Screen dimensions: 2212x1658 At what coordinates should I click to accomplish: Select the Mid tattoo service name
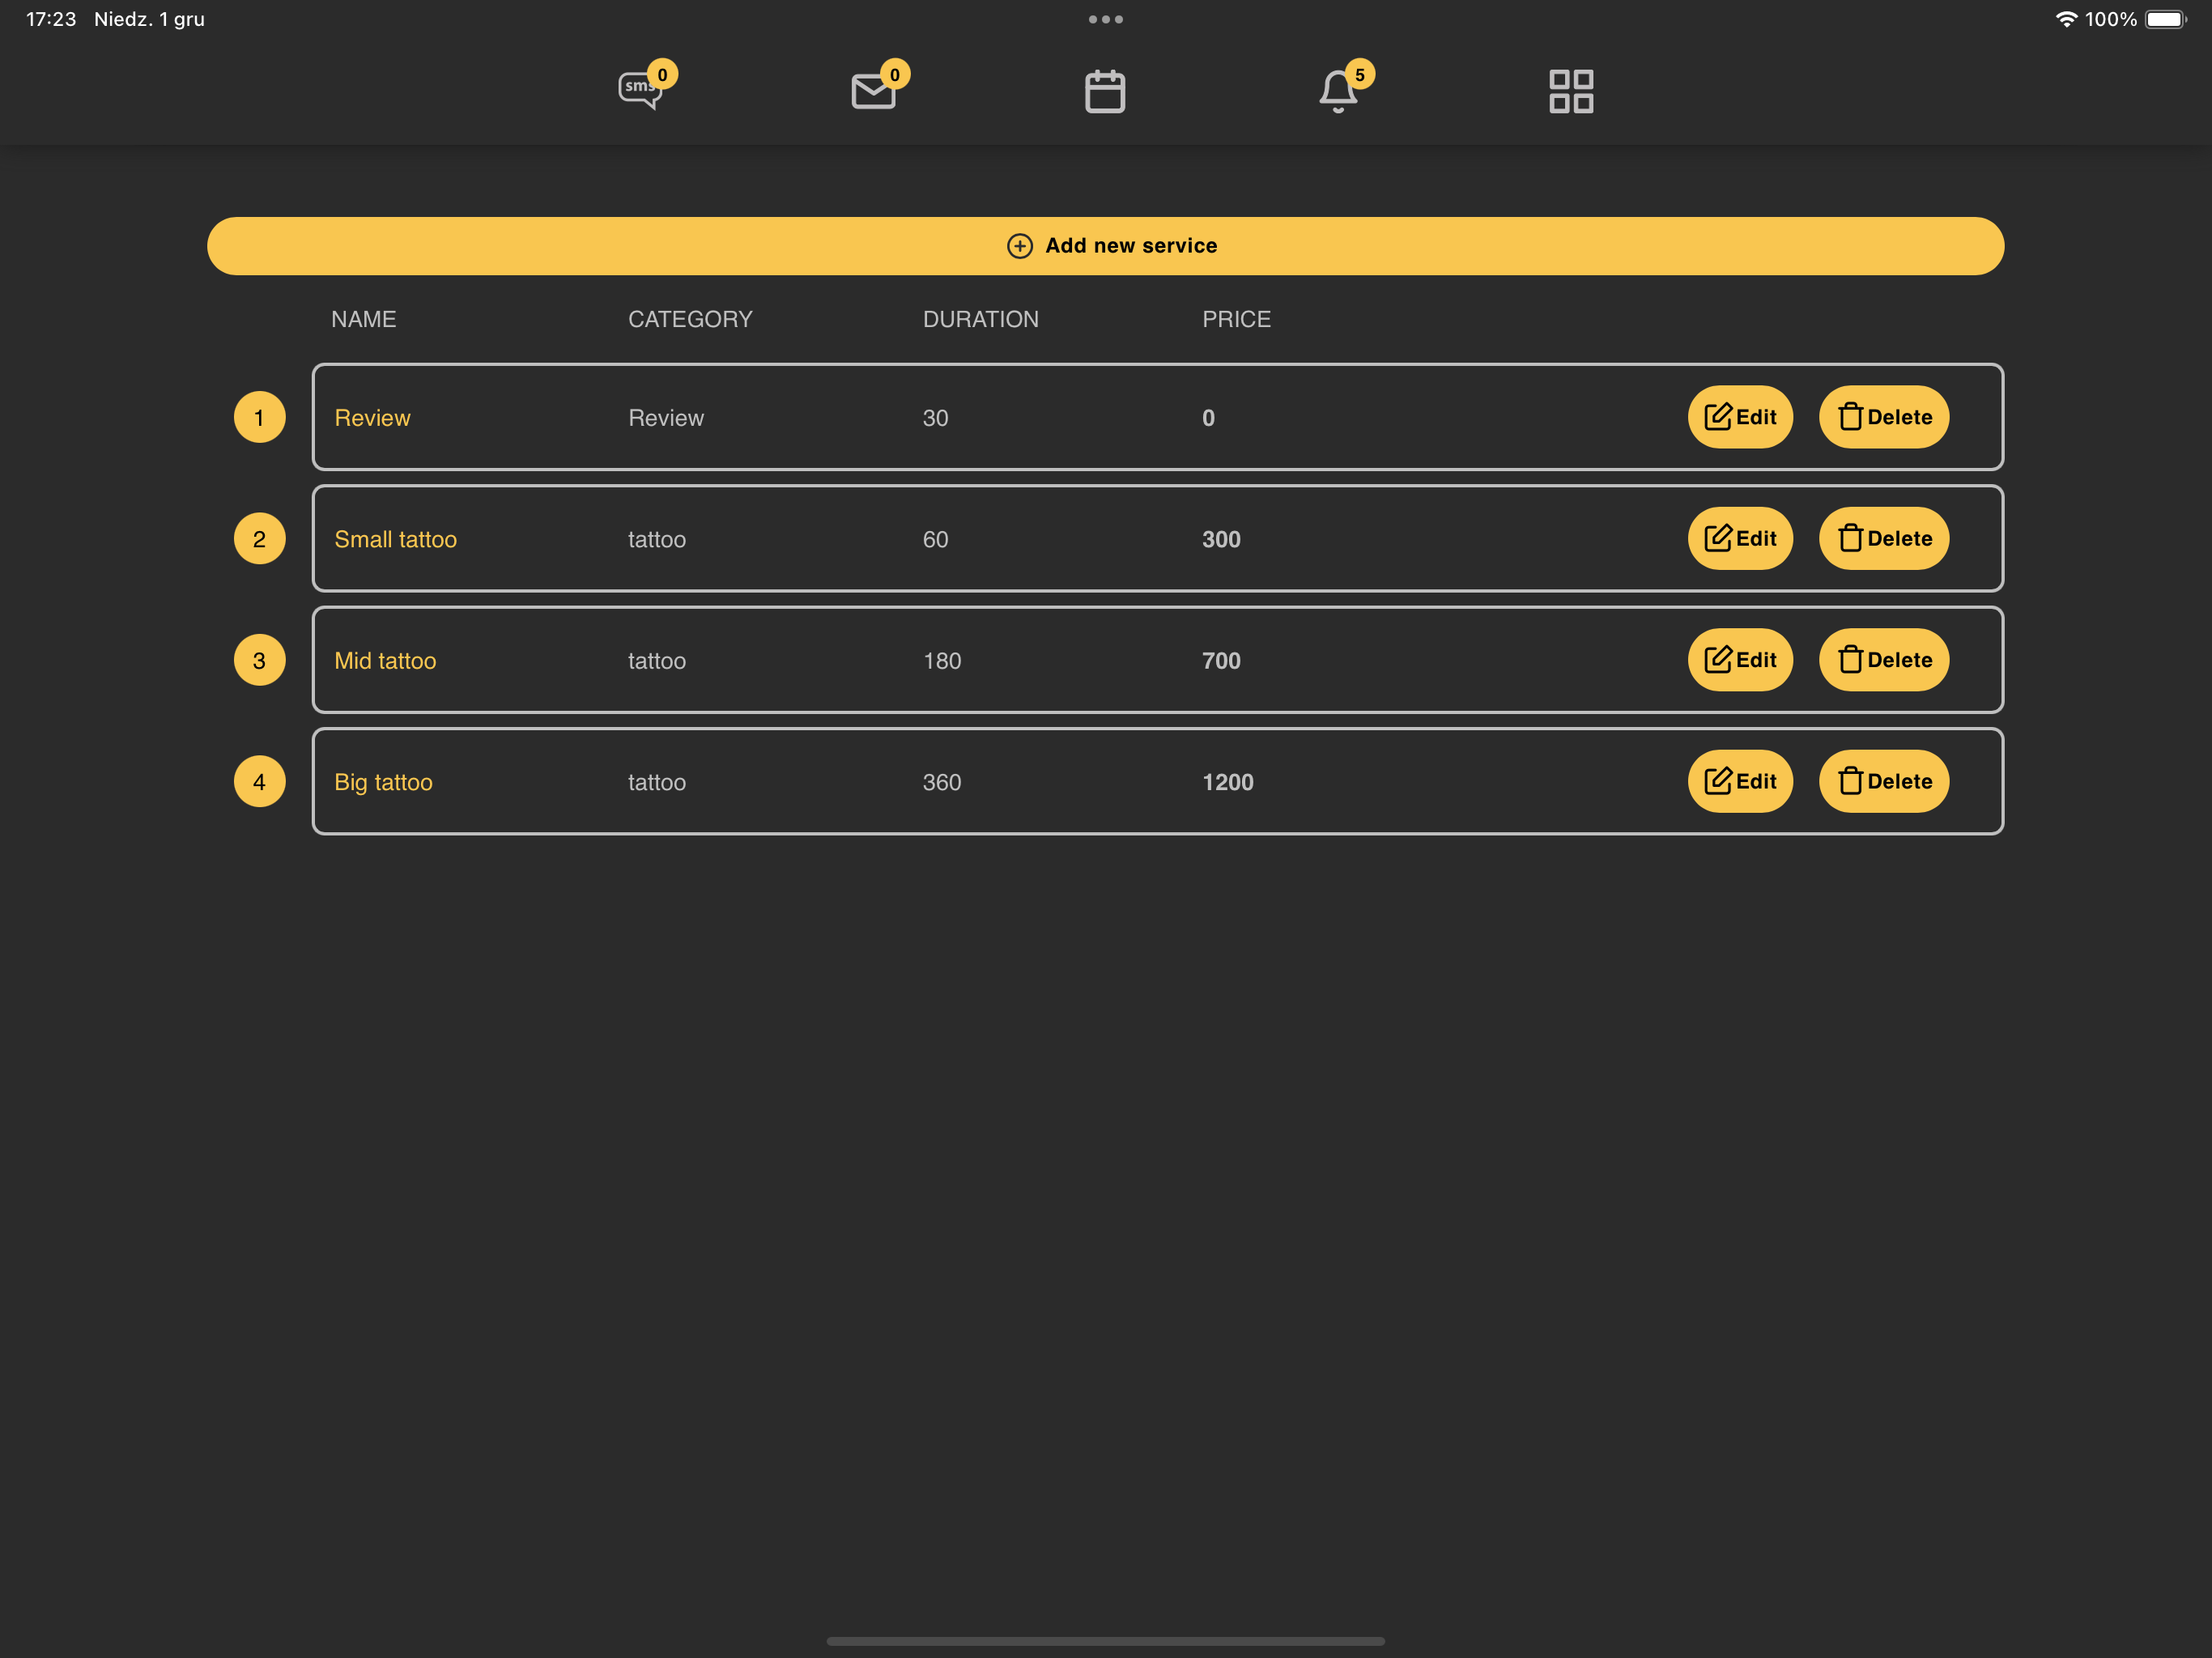[385, 661]
